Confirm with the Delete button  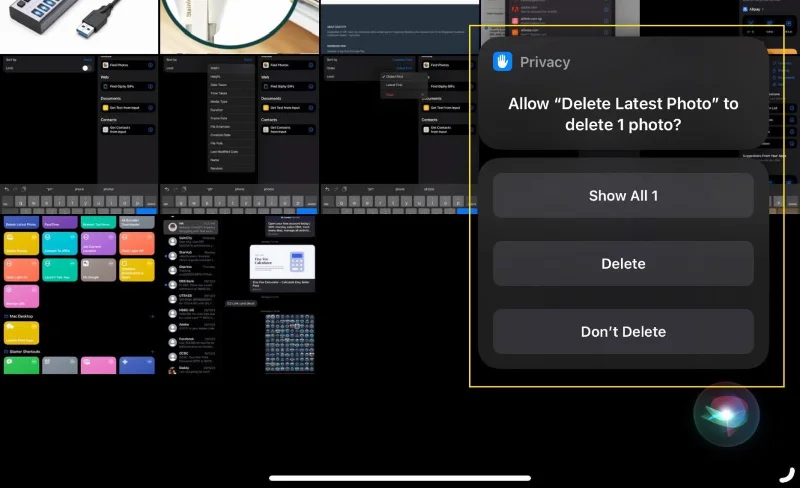pyautogui.click(x=623, y=263)
